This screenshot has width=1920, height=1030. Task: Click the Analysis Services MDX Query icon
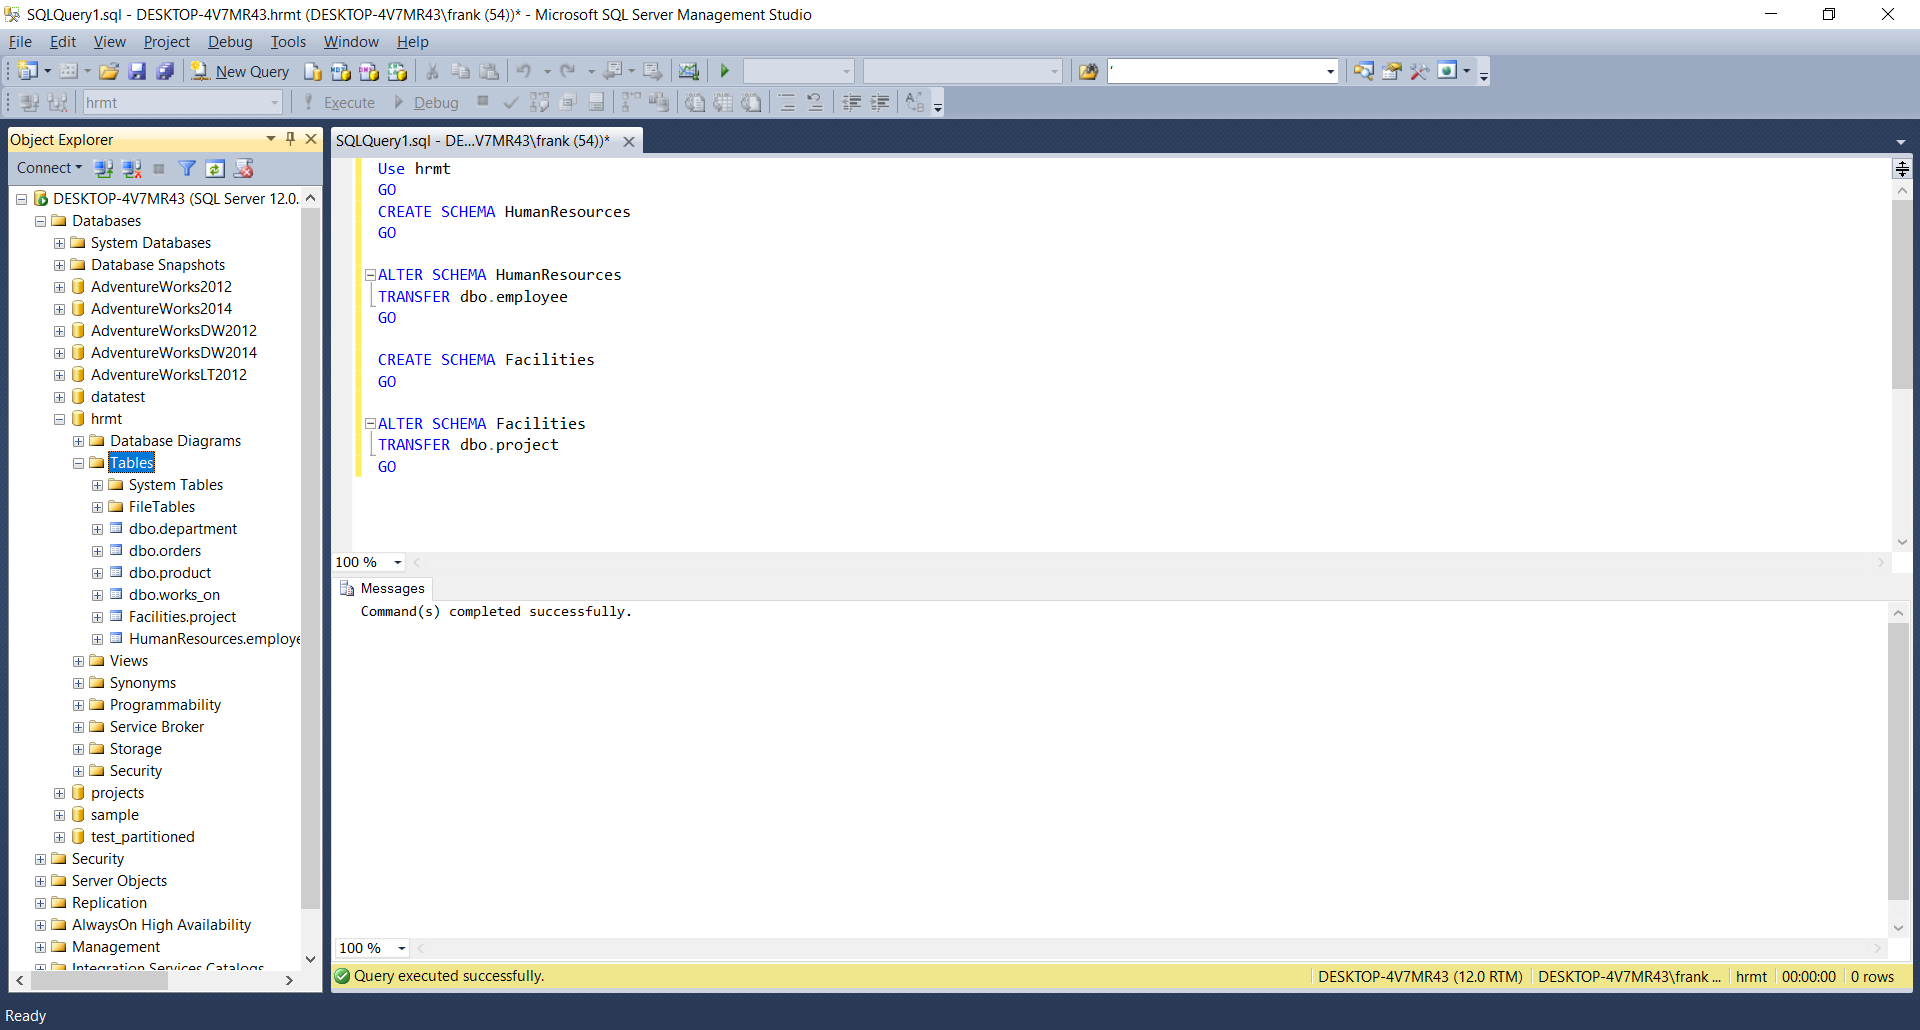pyautogui.click(x=341, y=71)
